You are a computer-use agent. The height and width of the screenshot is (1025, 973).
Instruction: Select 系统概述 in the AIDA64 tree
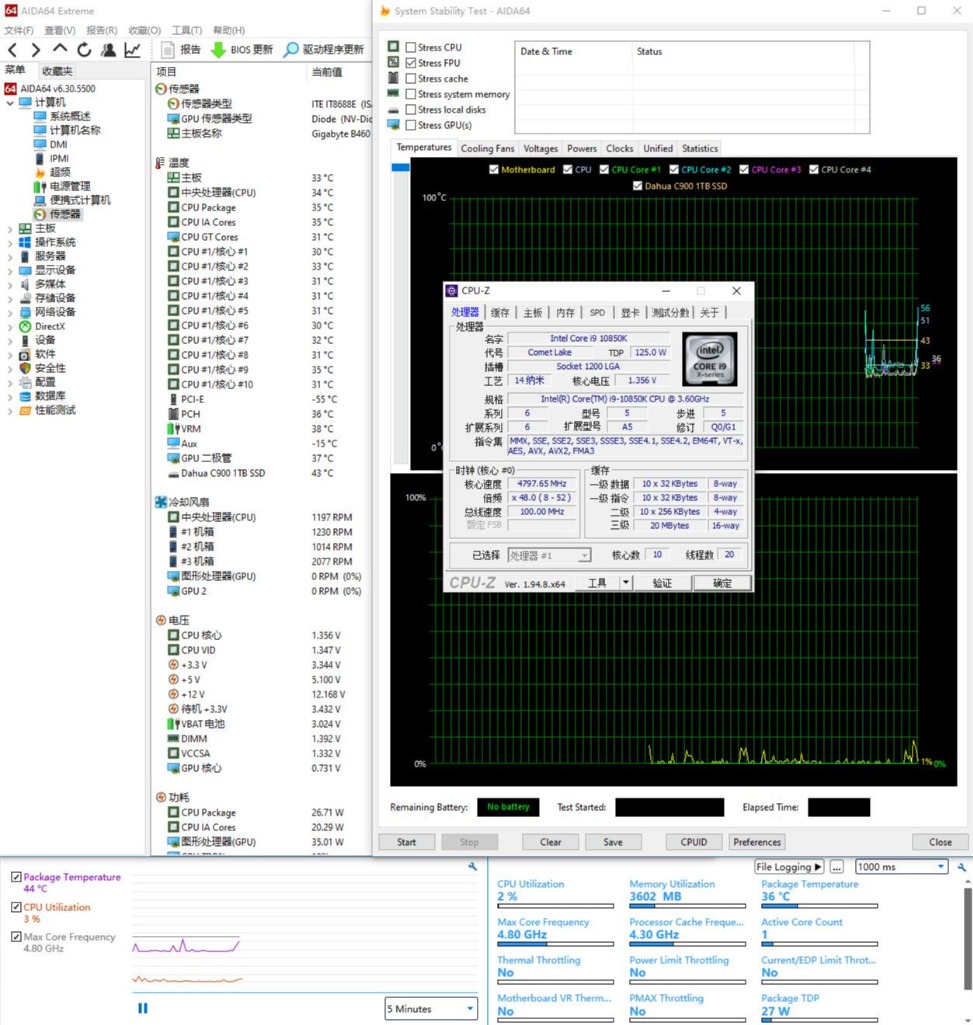pyautogui.click(x=70, y=116)
